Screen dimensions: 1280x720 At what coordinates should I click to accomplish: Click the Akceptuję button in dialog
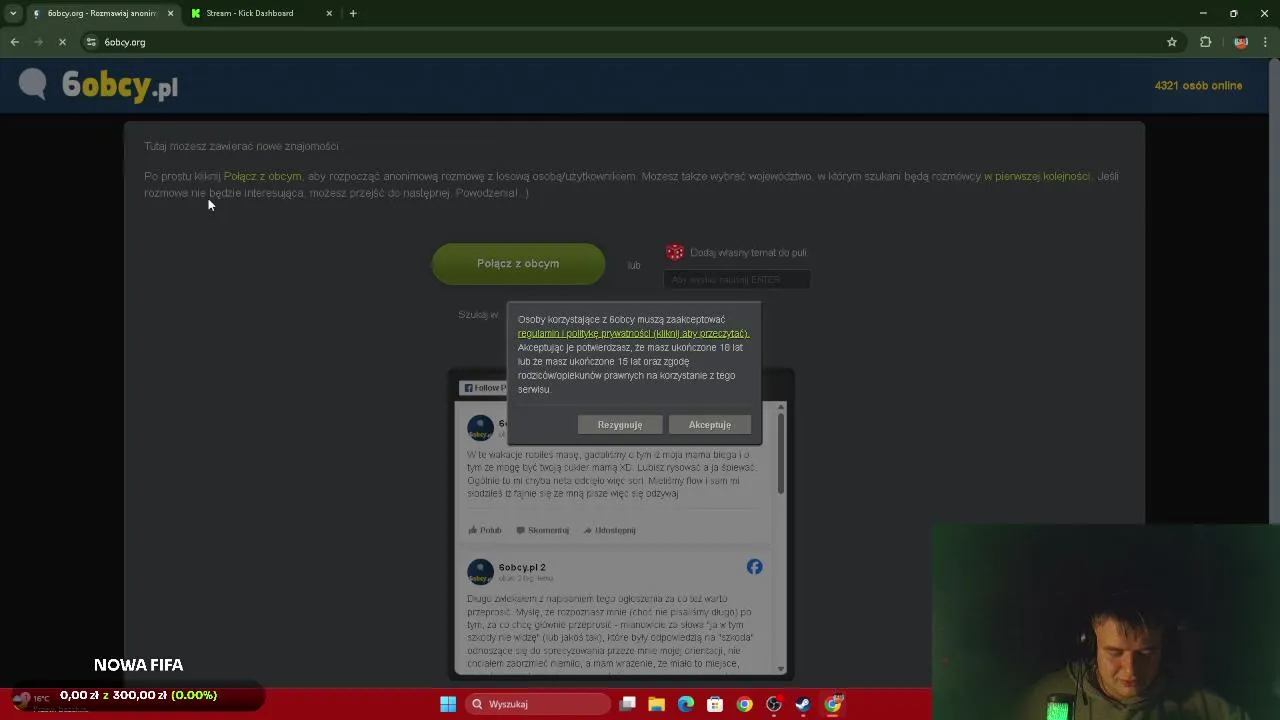[x=710, y=425]
